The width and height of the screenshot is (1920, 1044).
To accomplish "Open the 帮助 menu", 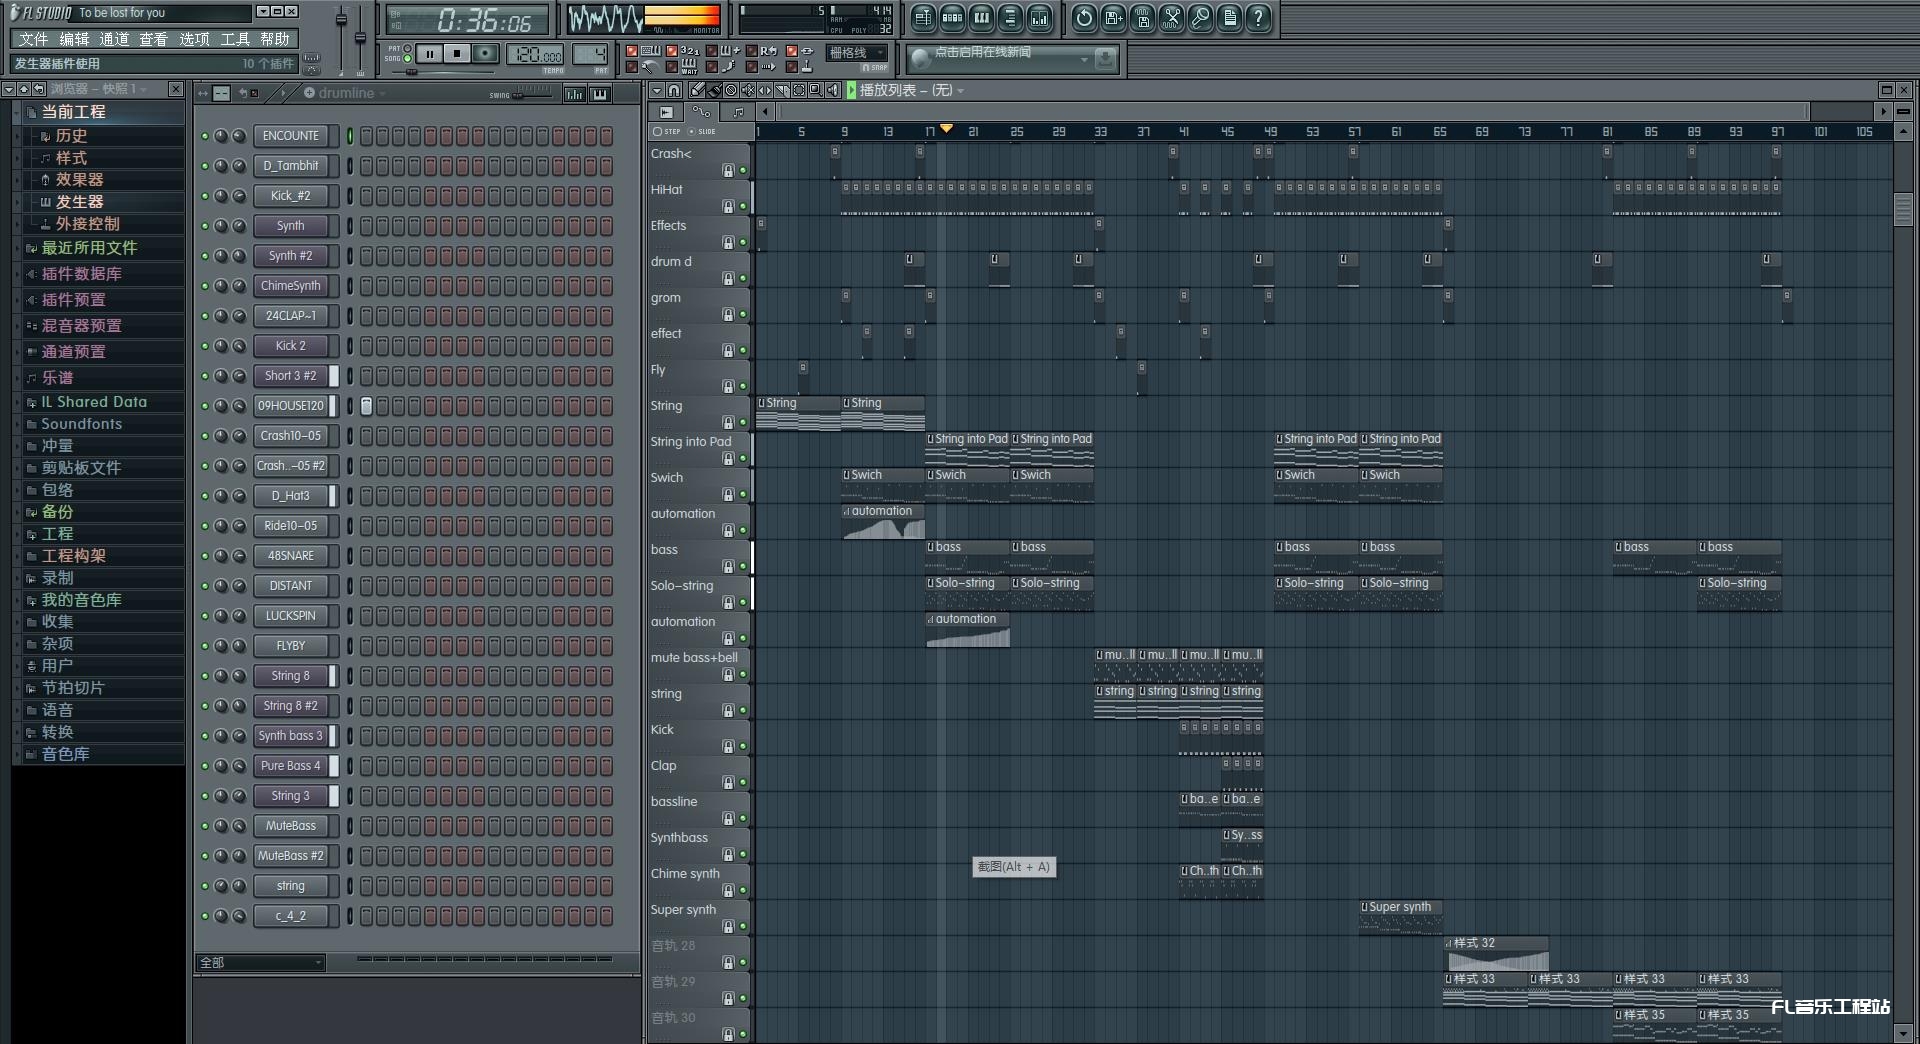I will click(275, 39).
